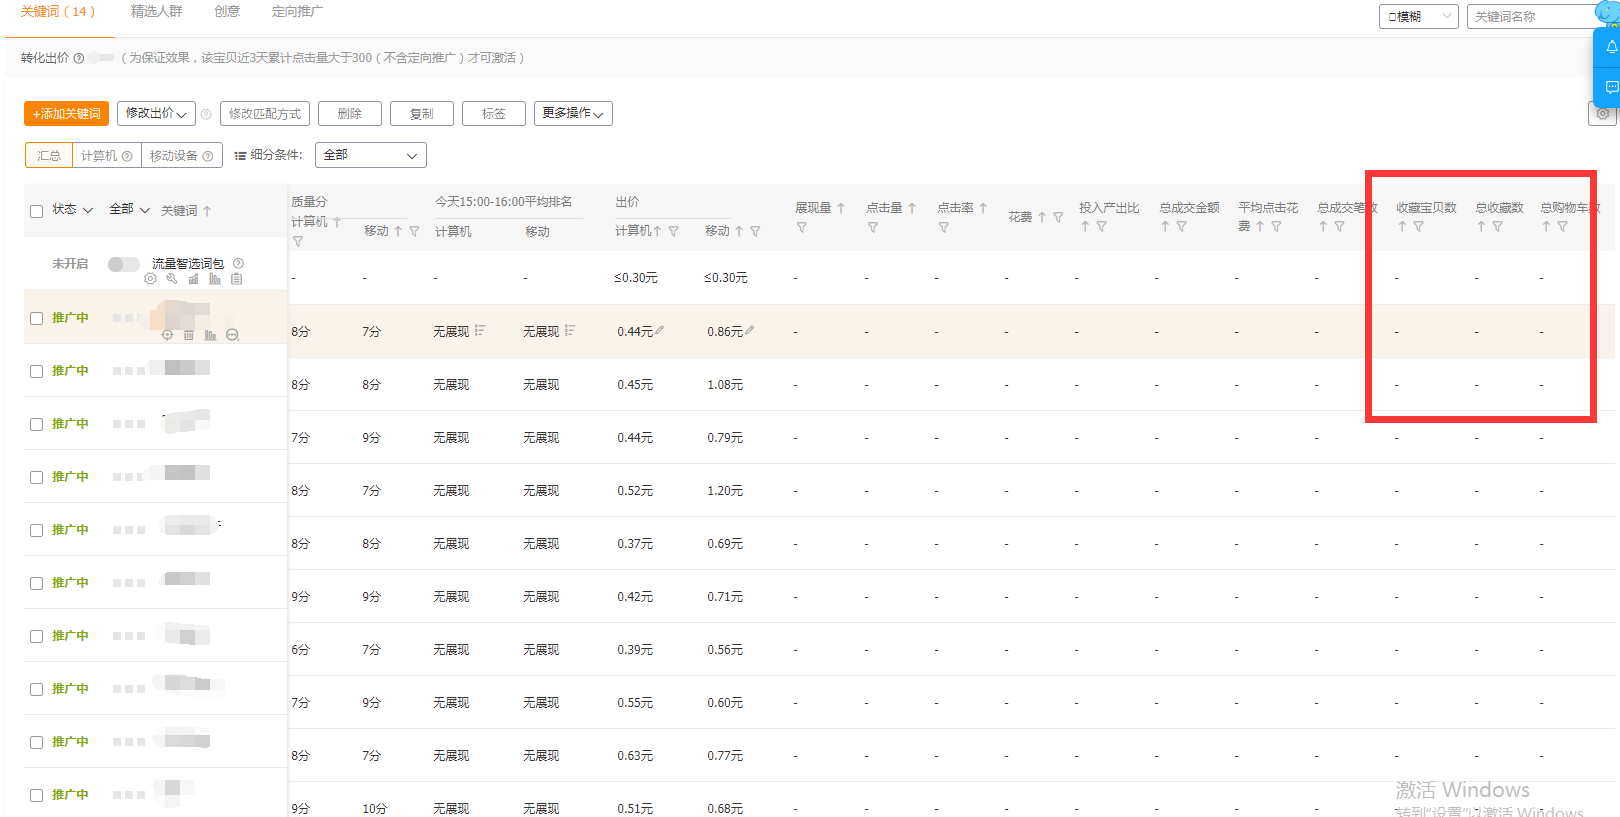Screen dimensions: 1620x817
Task: Open table column settings gear
Action: click(1603, 113)
